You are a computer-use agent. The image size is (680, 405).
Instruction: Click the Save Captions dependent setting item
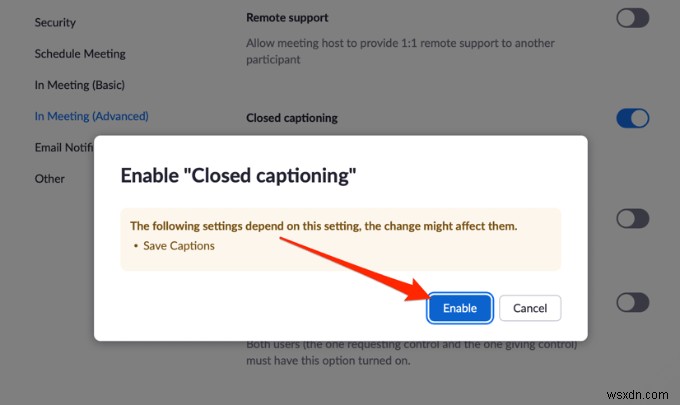pos(178,245)
